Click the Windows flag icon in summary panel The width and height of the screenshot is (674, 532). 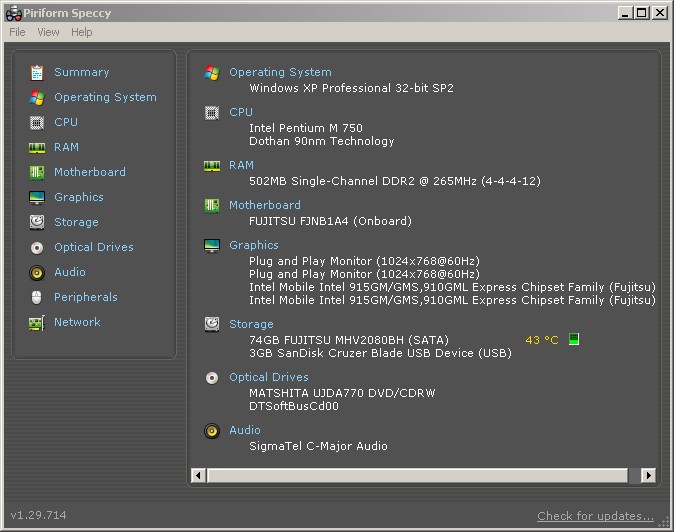[212, 73]
